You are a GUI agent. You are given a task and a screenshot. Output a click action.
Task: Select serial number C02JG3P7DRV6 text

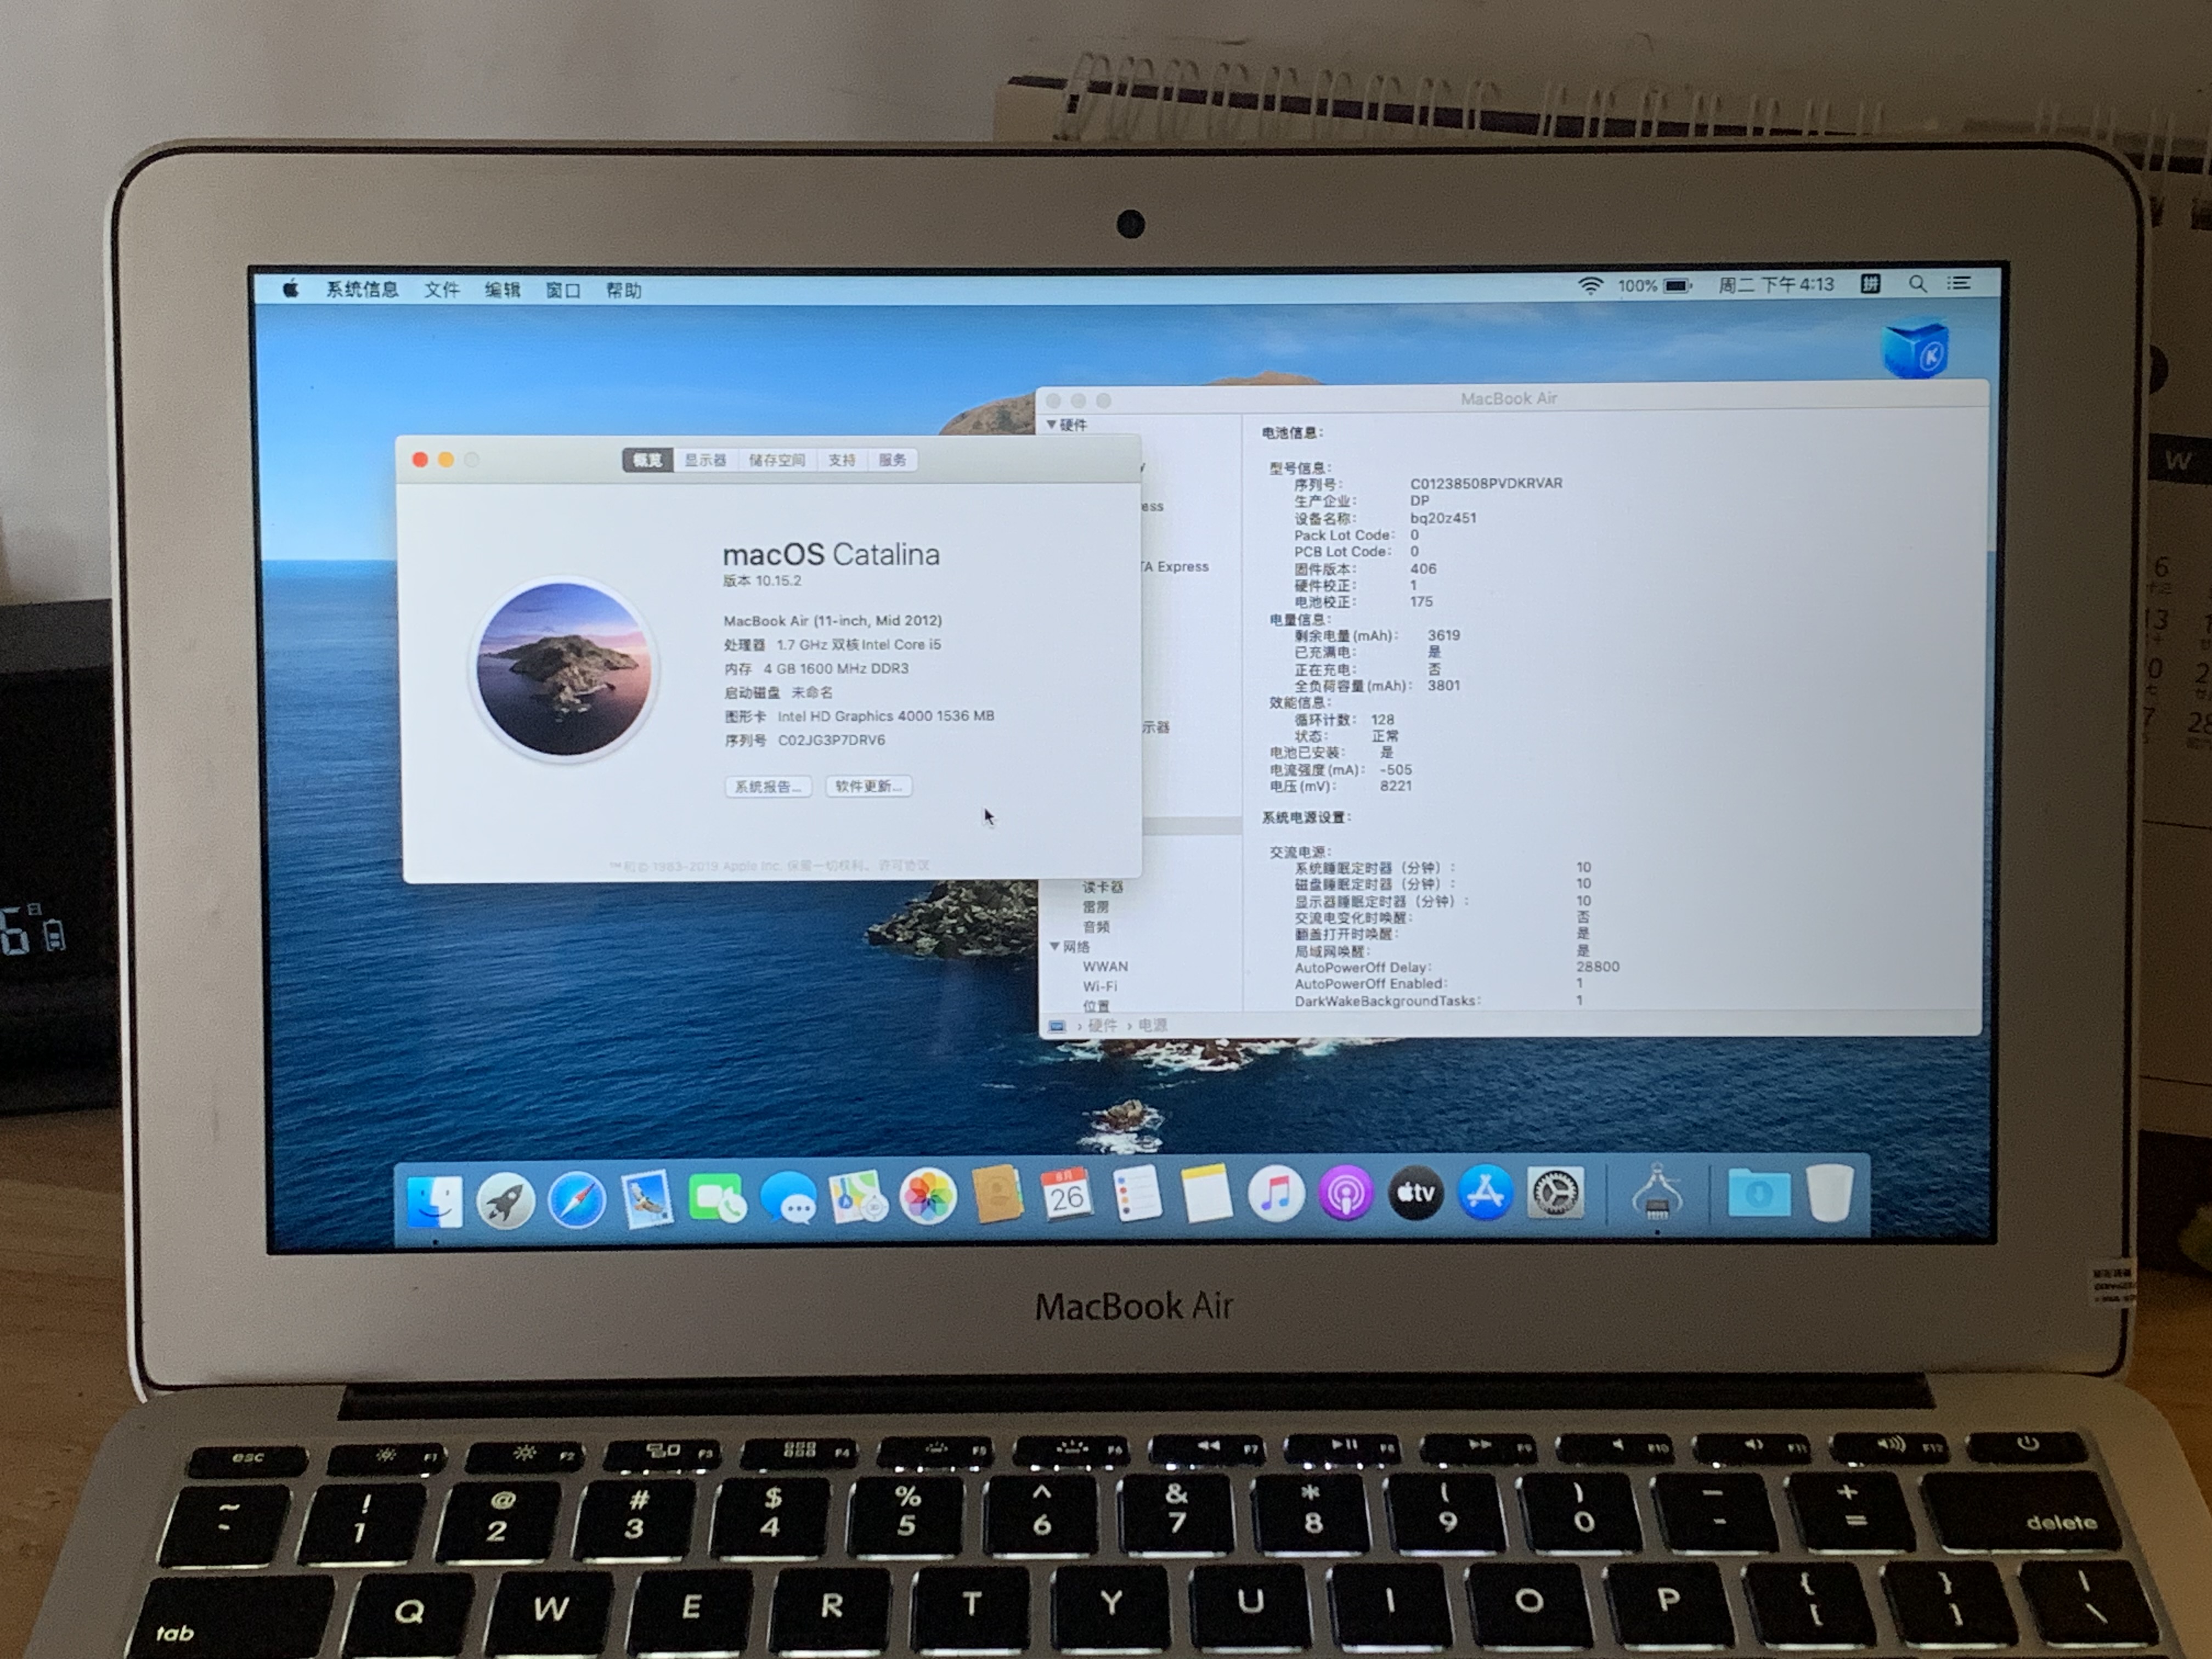[x=831, y=740]
